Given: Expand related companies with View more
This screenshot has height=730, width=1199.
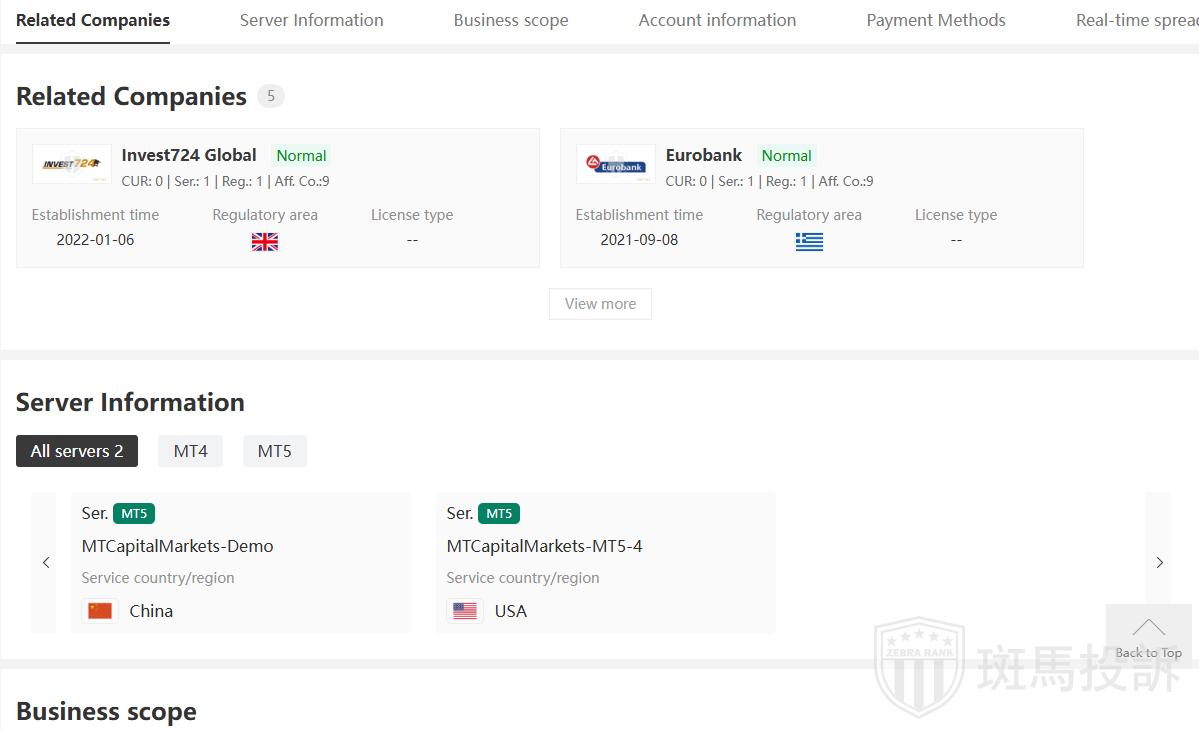Looking at the screenshot, I should tap(600, 304).
